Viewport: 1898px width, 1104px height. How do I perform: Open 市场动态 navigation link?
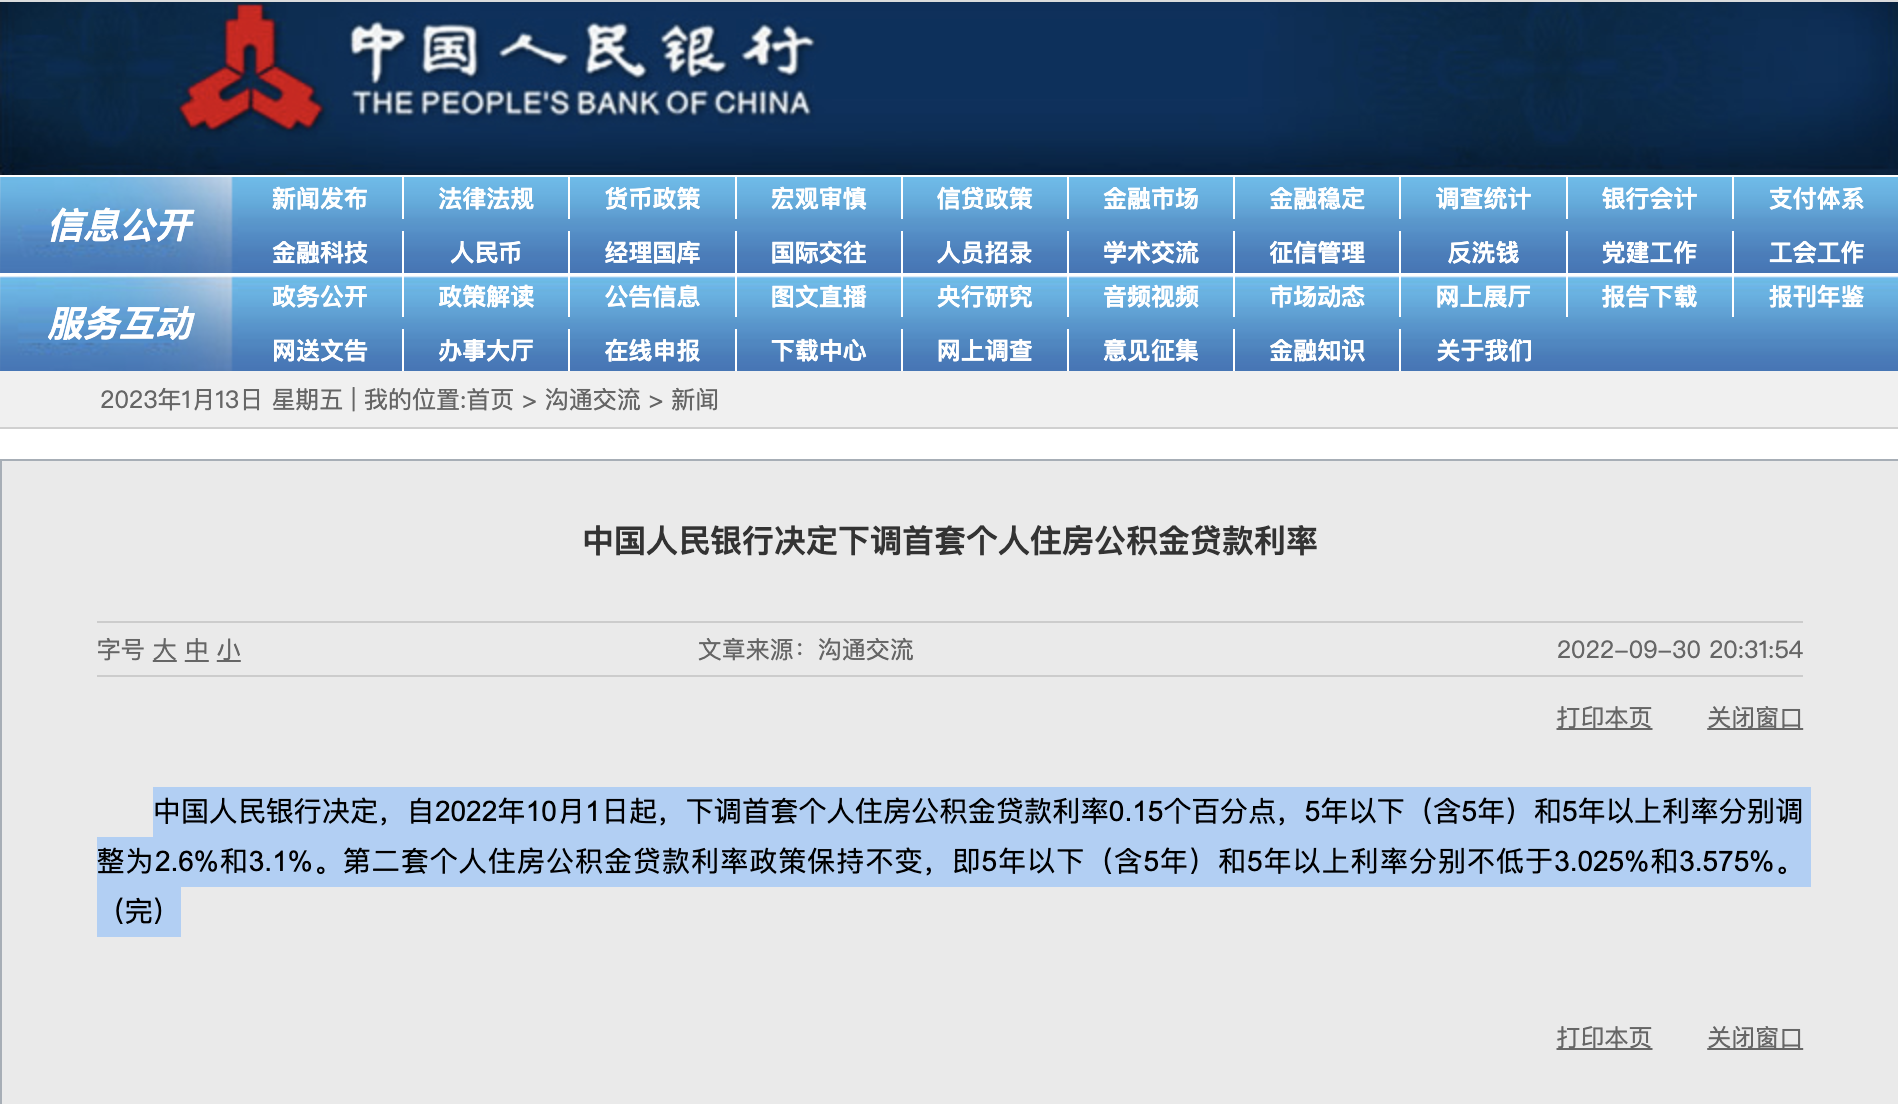1317,297
